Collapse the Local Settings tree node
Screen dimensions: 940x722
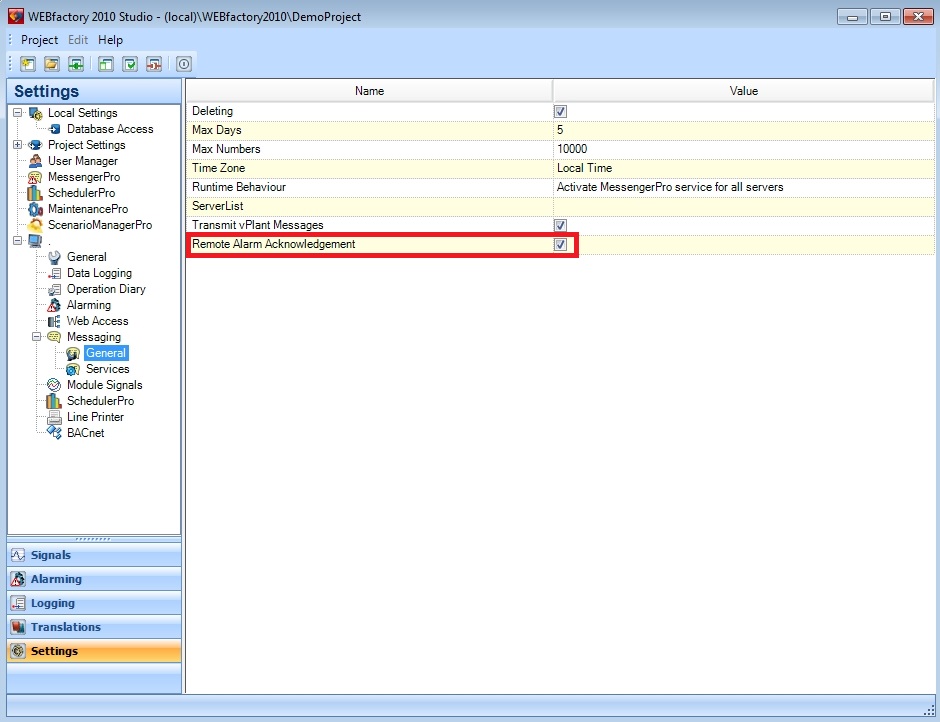(x=17, y=113)
